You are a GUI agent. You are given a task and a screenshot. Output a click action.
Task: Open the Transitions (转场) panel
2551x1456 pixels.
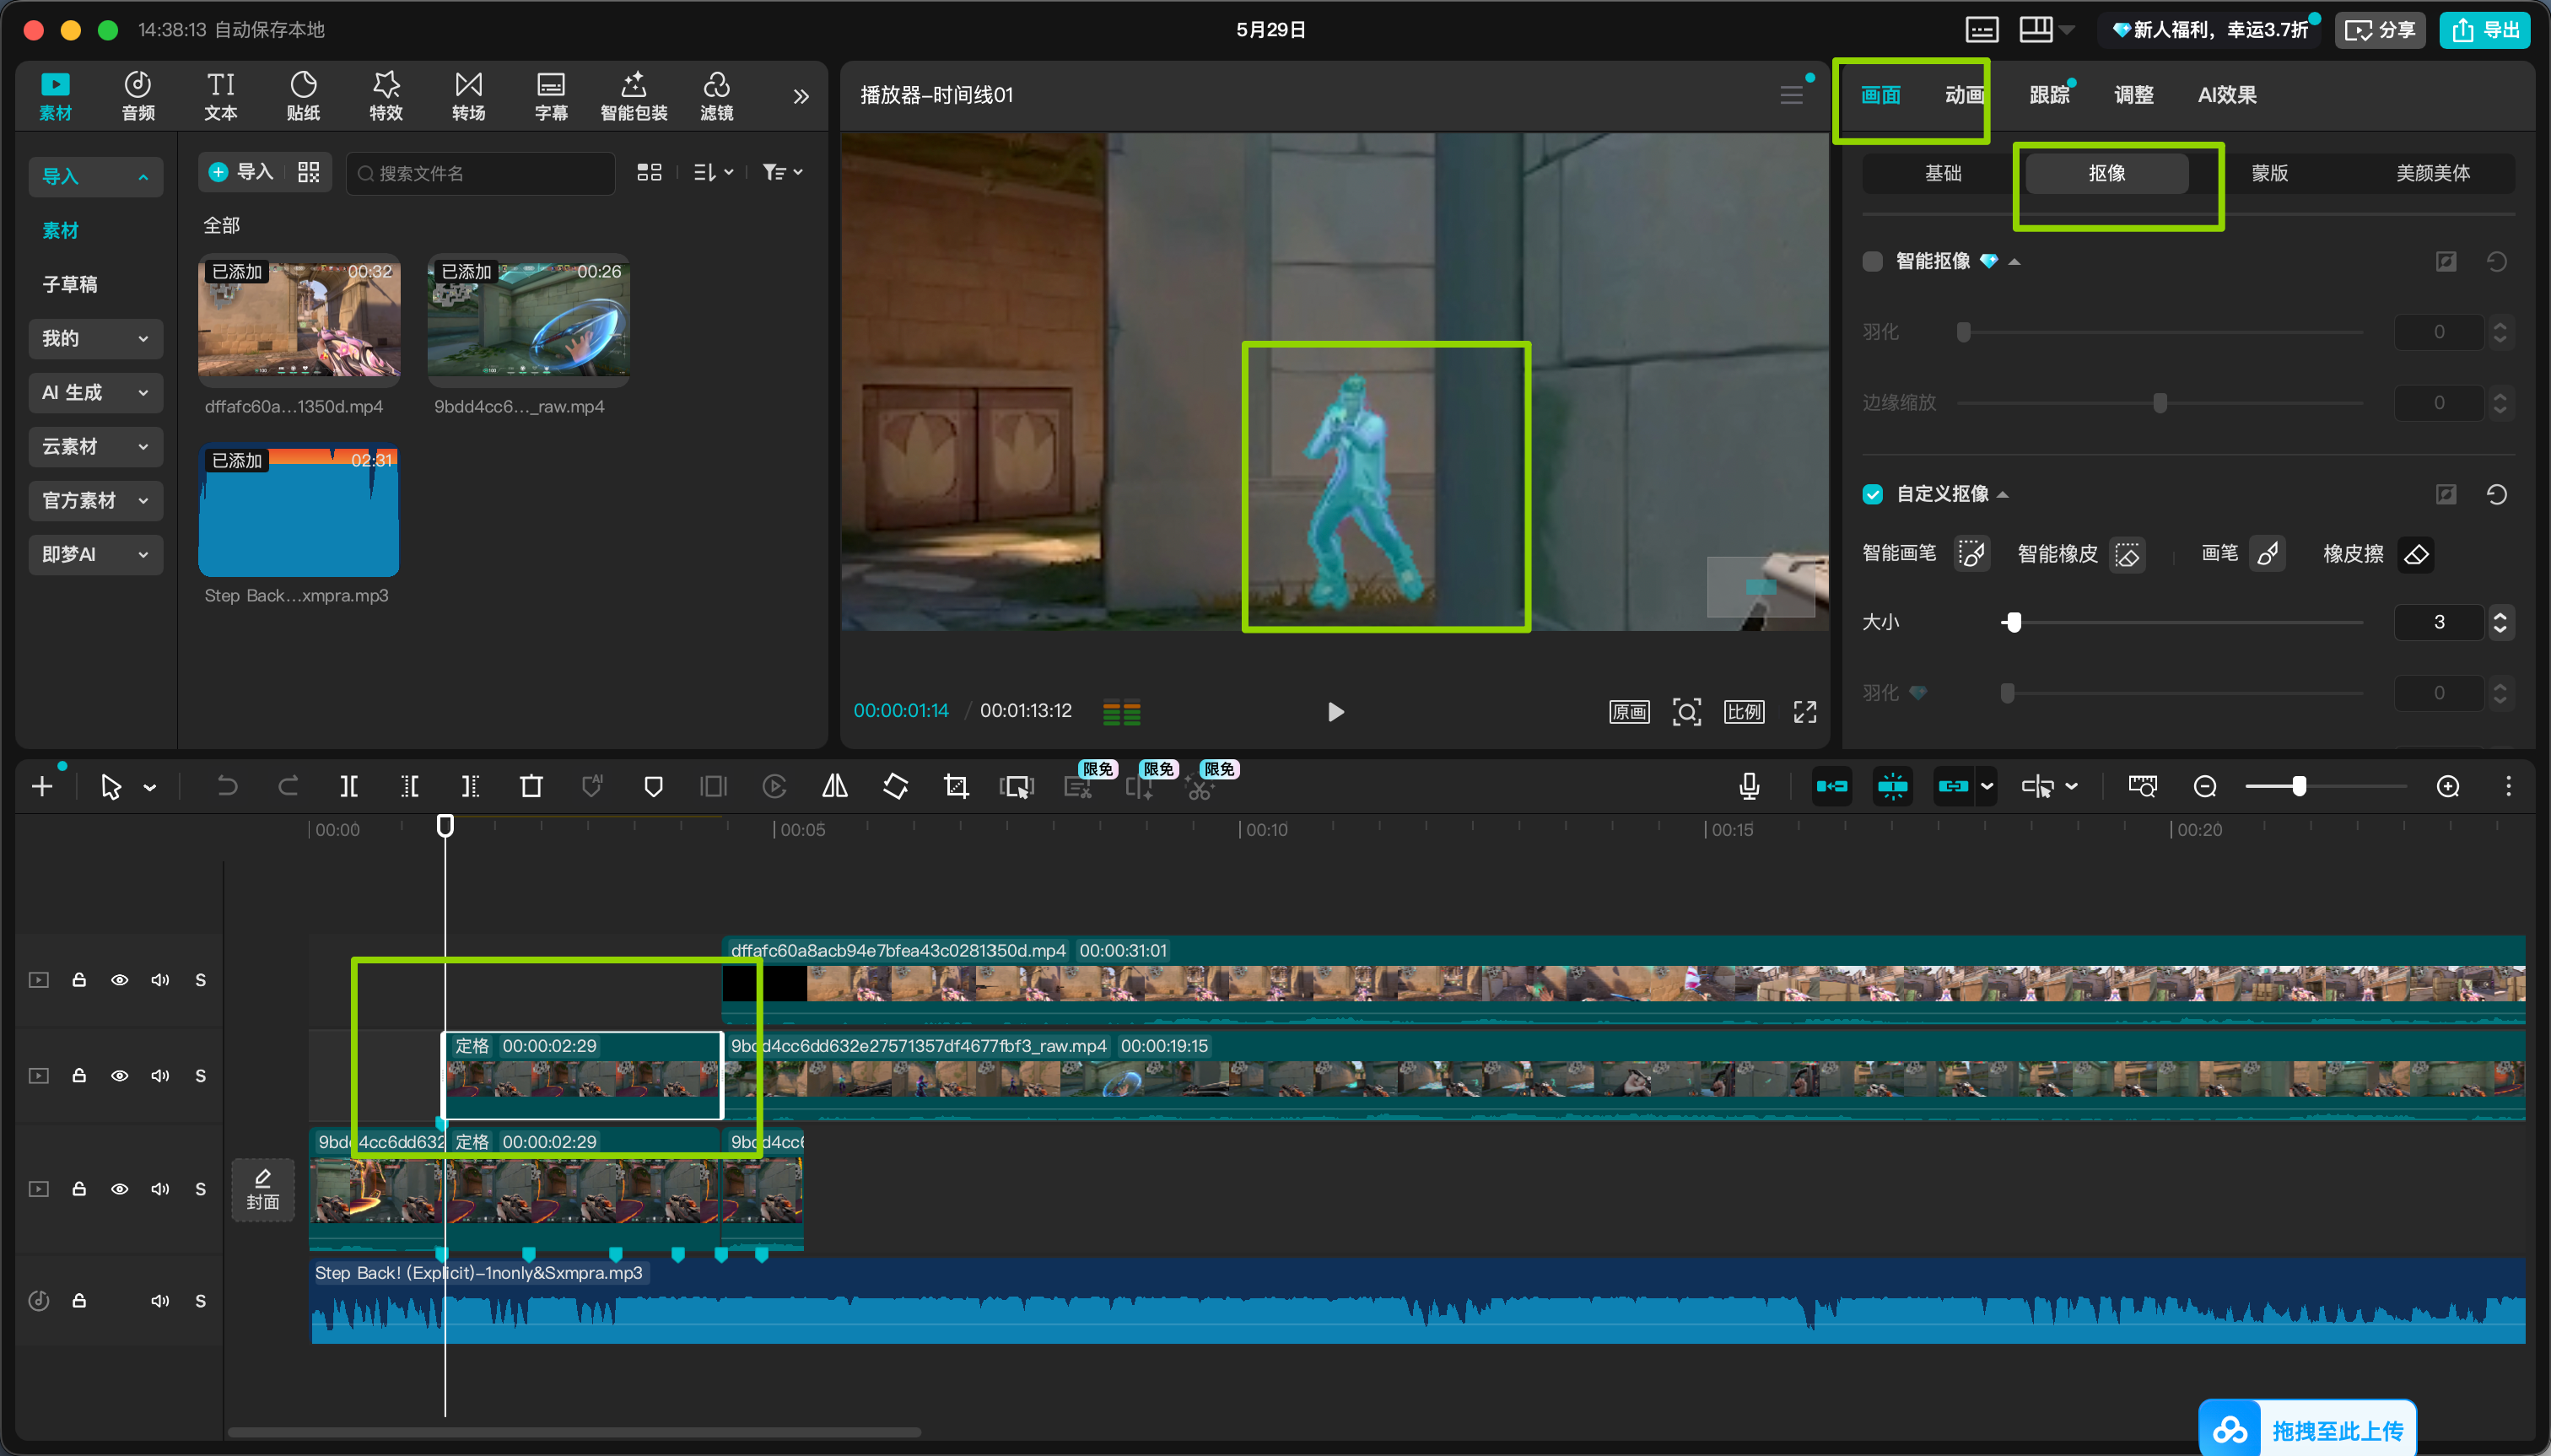(x=469, y=96)
